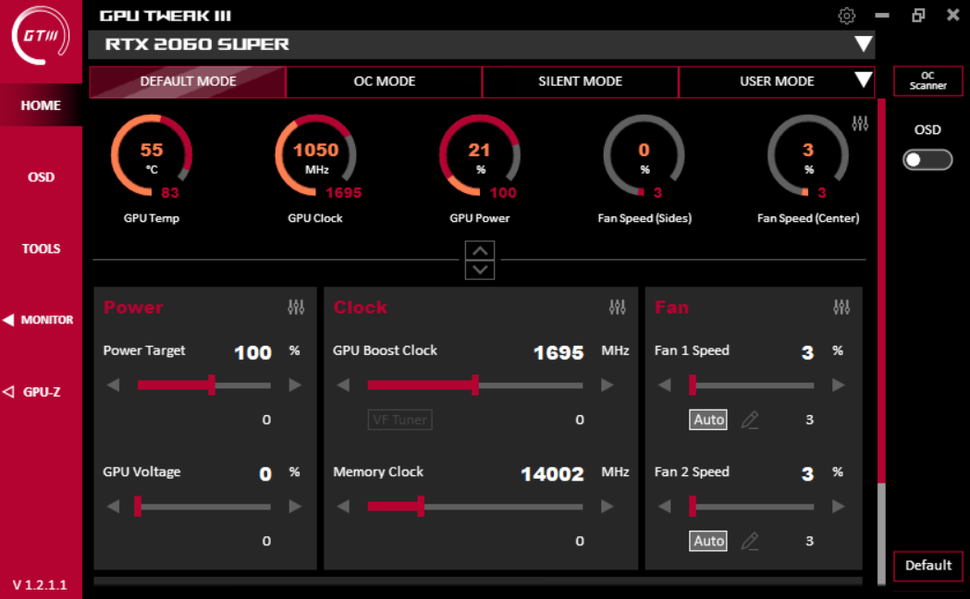Edit Fan 1 Speed curve pencil icon
This screenshot has height=599, width=970.
click(750, 420)
